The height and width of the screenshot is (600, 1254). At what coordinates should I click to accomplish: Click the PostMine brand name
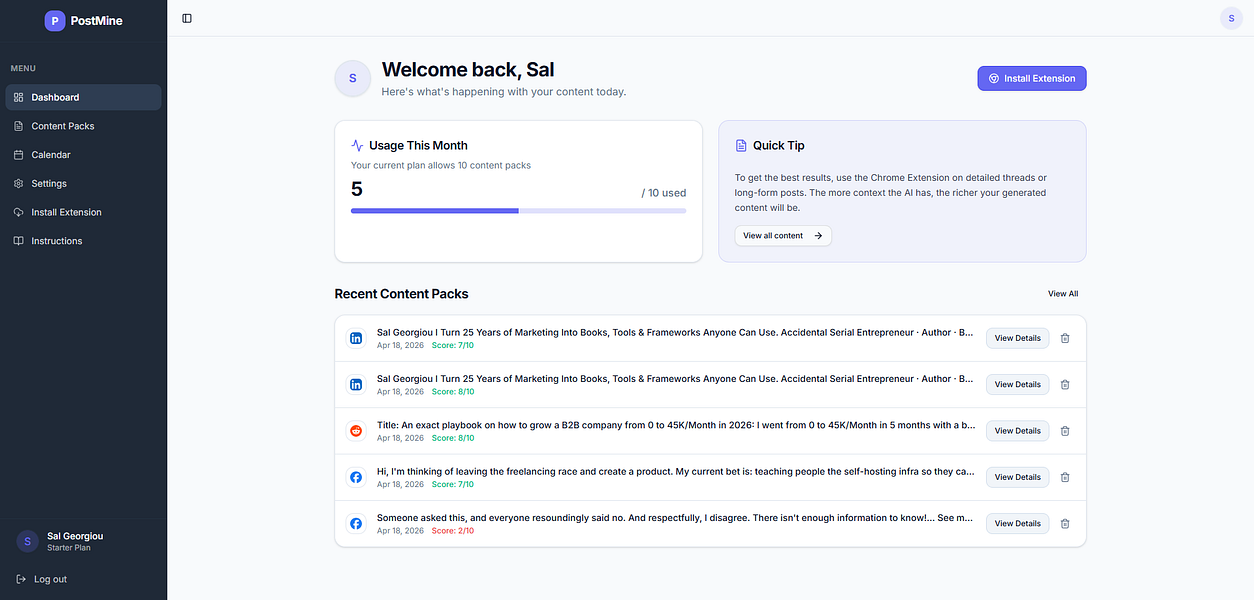(x=97, y=20)
